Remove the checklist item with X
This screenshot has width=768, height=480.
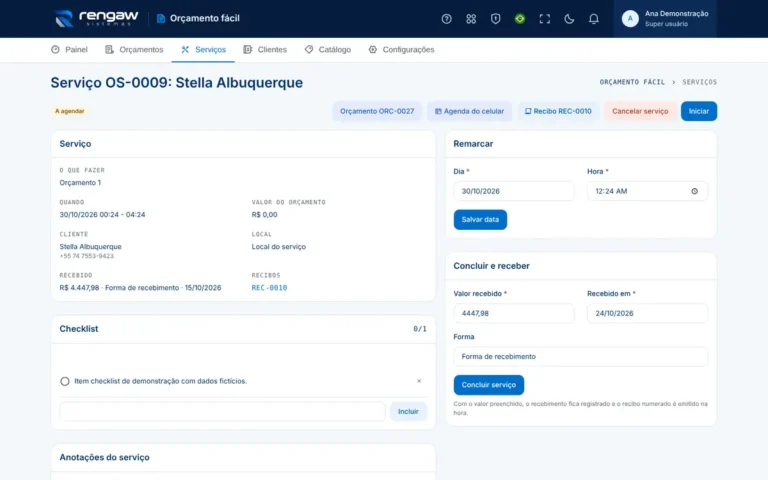click(x=419, y=381)
